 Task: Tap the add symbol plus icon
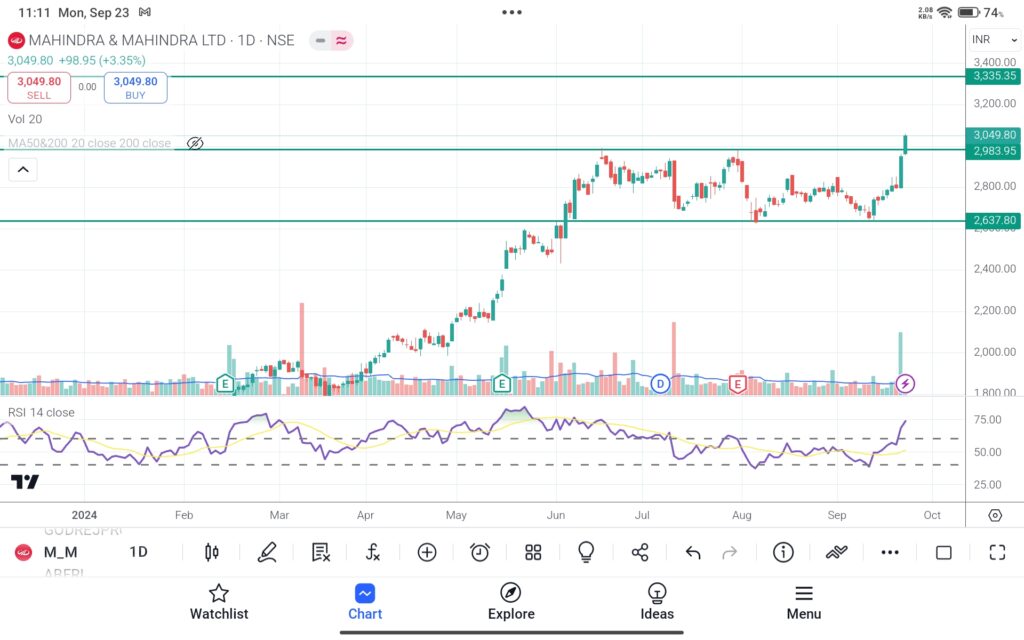427,552
